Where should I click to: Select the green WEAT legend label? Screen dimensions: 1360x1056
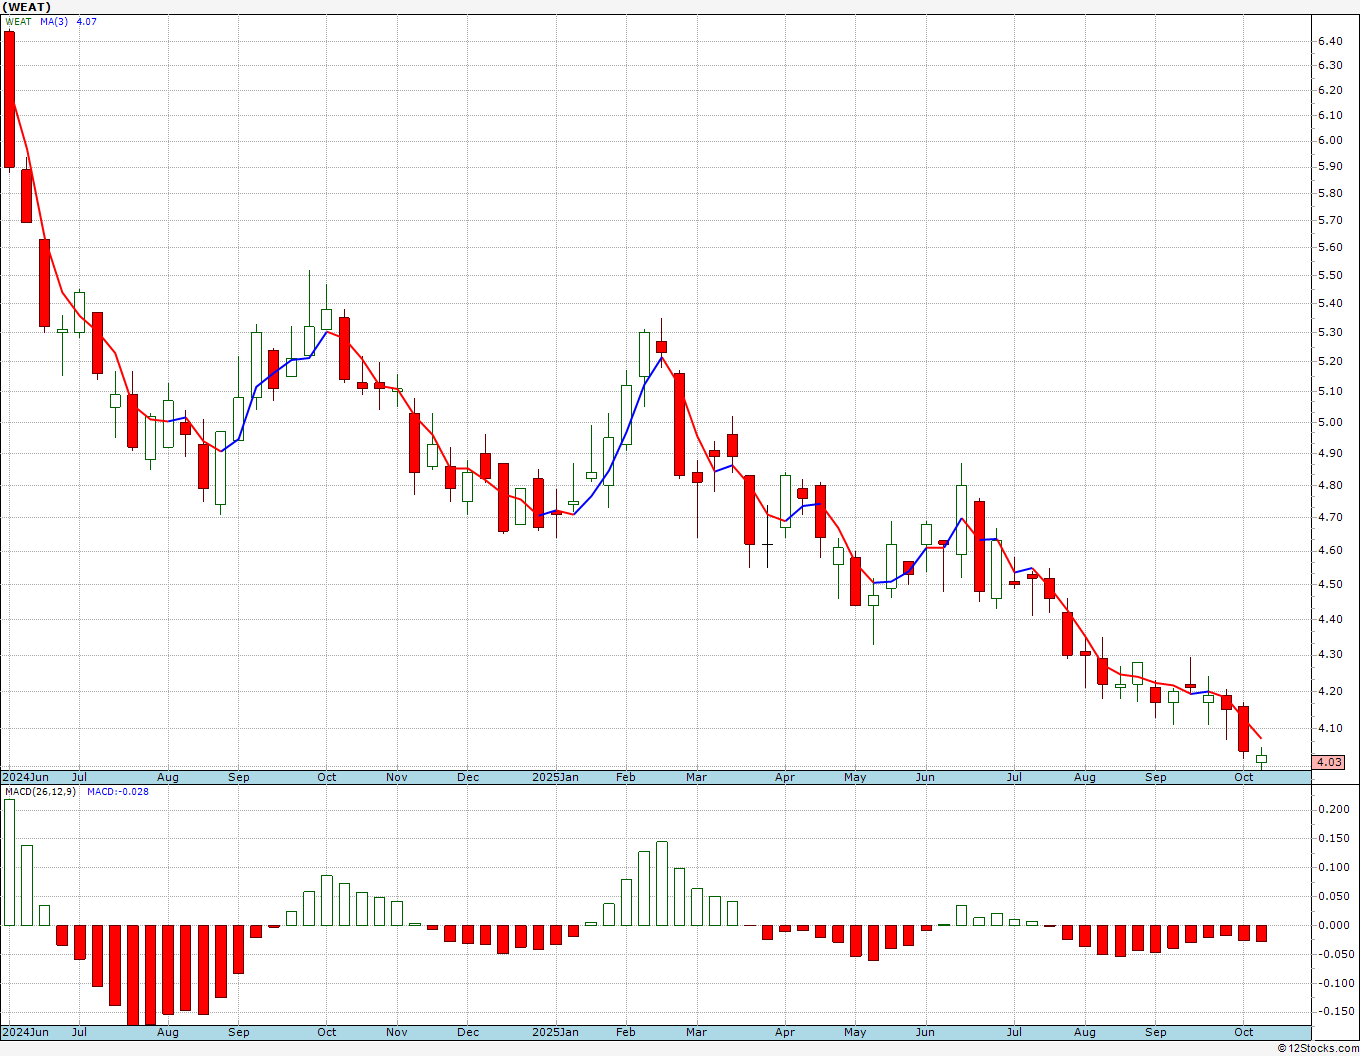[x=19, y=21]
